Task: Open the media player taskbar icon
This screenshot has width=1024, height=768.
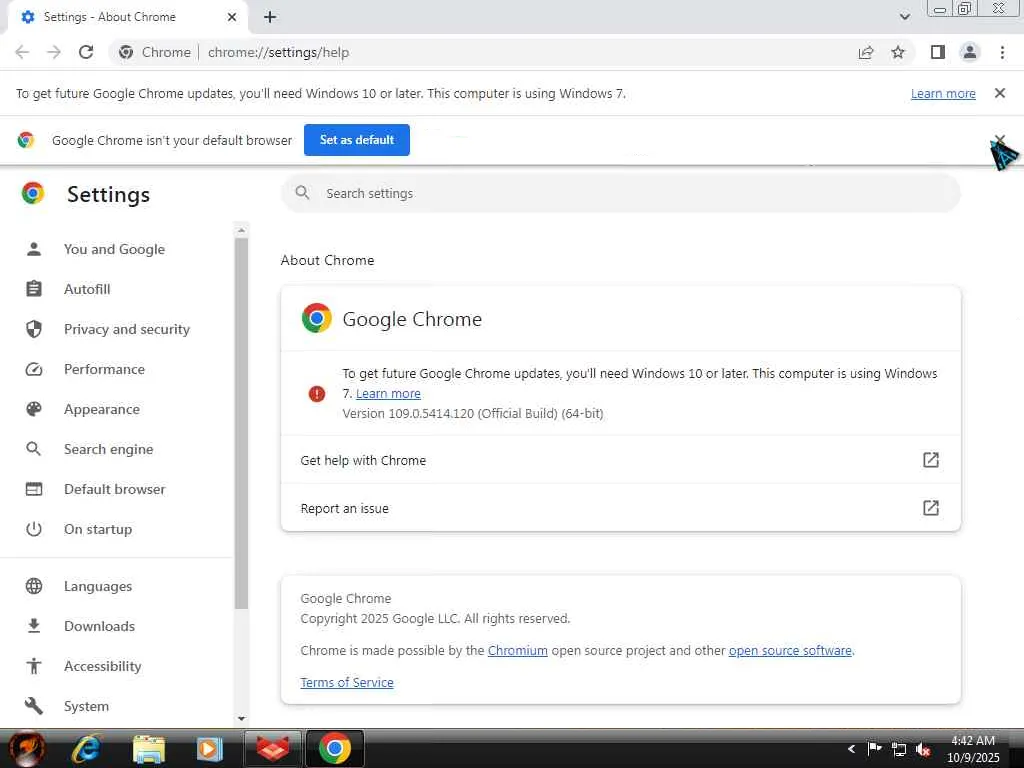Action: point(210,748)
